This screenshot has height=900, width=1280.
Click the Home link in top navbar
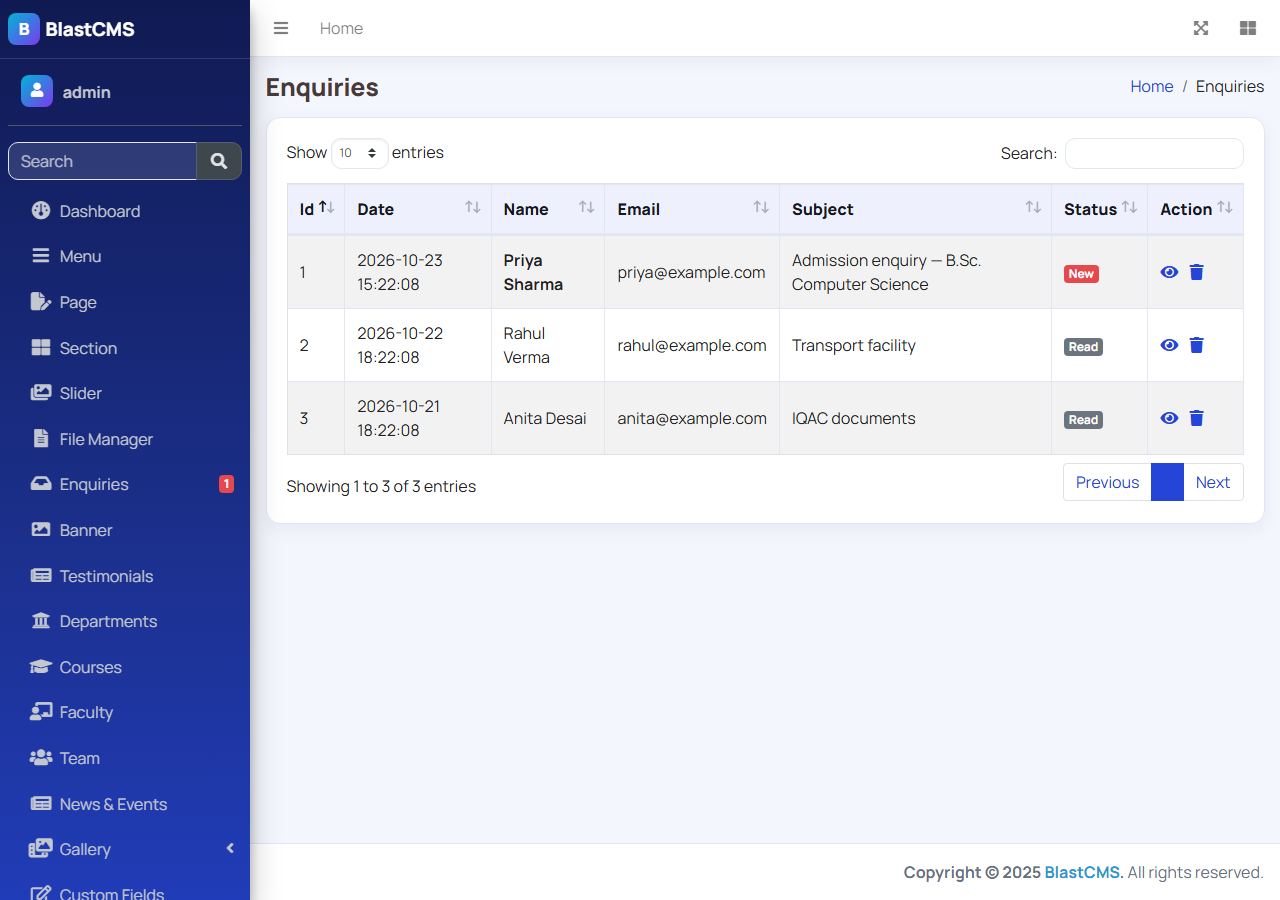[x=341, y=28]
